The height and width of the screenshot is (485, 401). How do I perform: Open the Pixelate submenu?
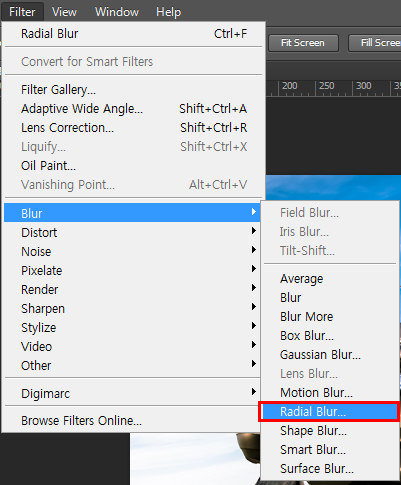point(132,270)
